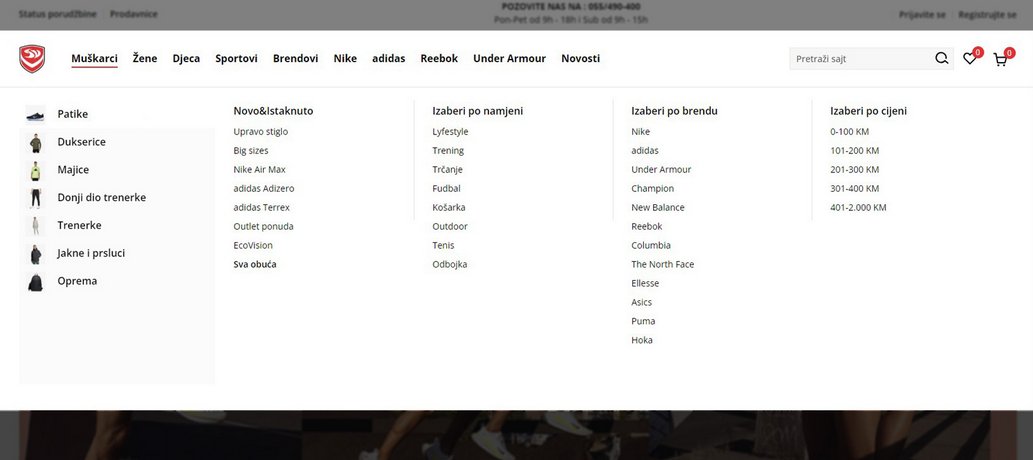Click the red shield site logo
This screenshot has width=1033, height=460.
[x=32, y=59]
